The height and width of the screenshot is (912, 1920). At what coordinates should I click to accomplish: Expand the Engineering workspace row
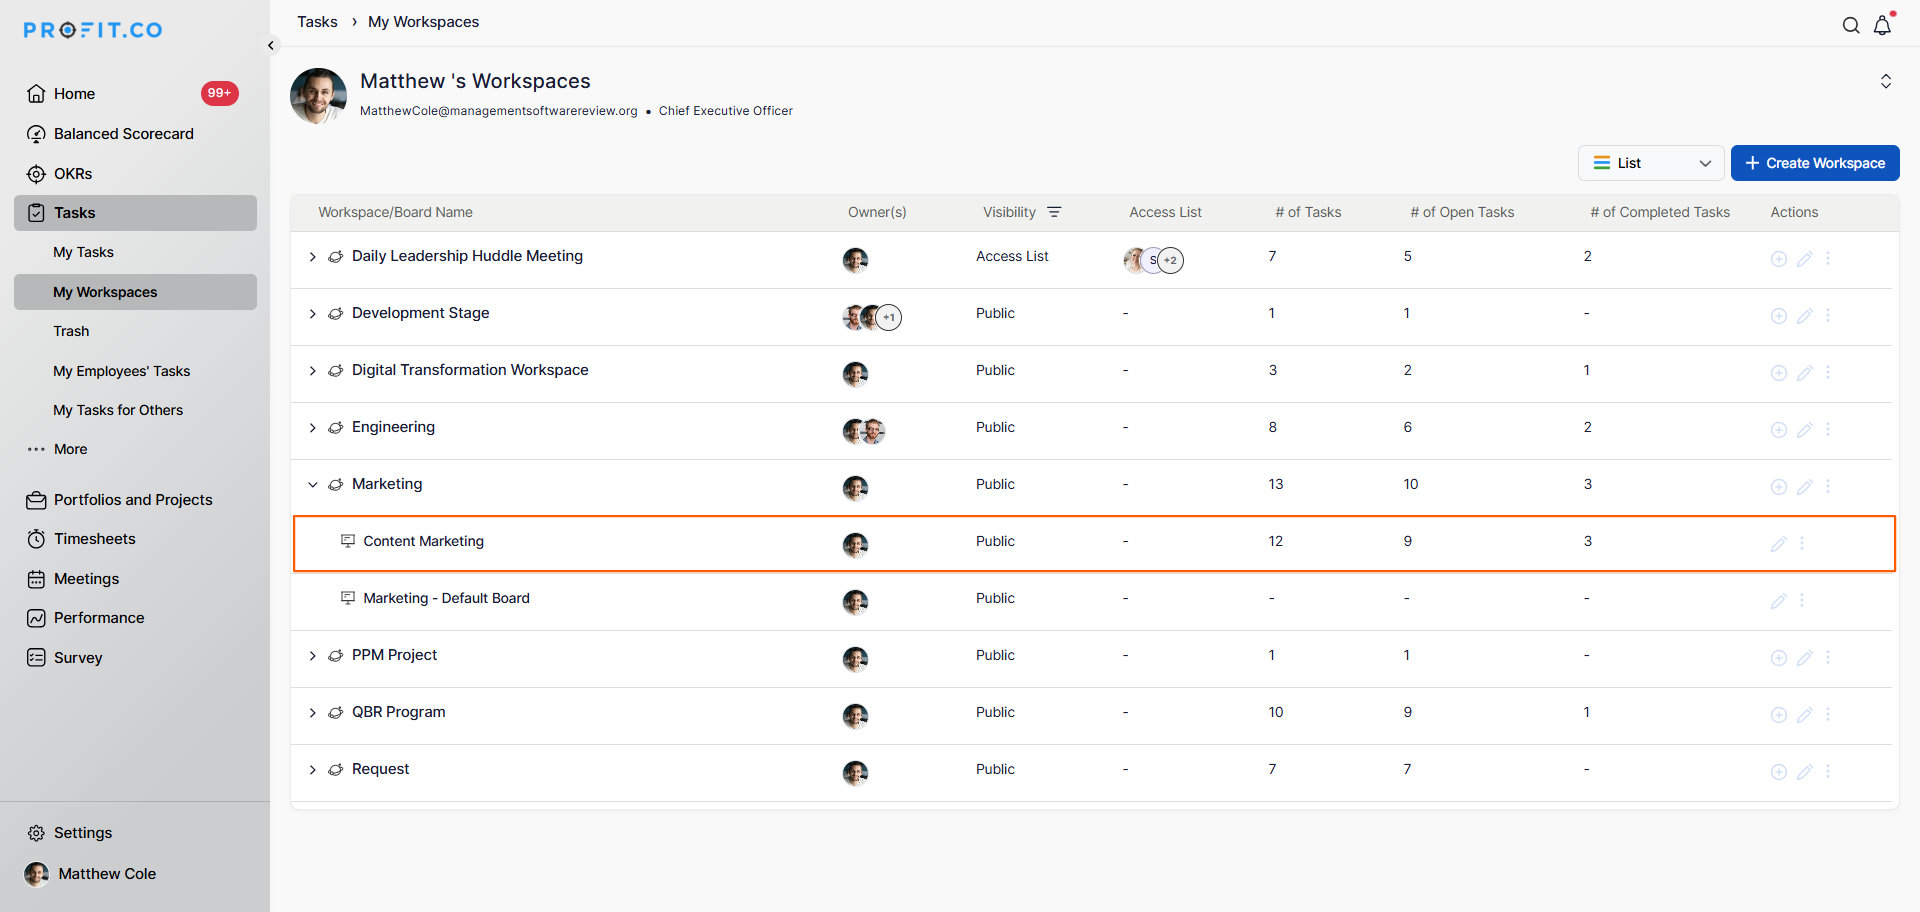(312, 428)
